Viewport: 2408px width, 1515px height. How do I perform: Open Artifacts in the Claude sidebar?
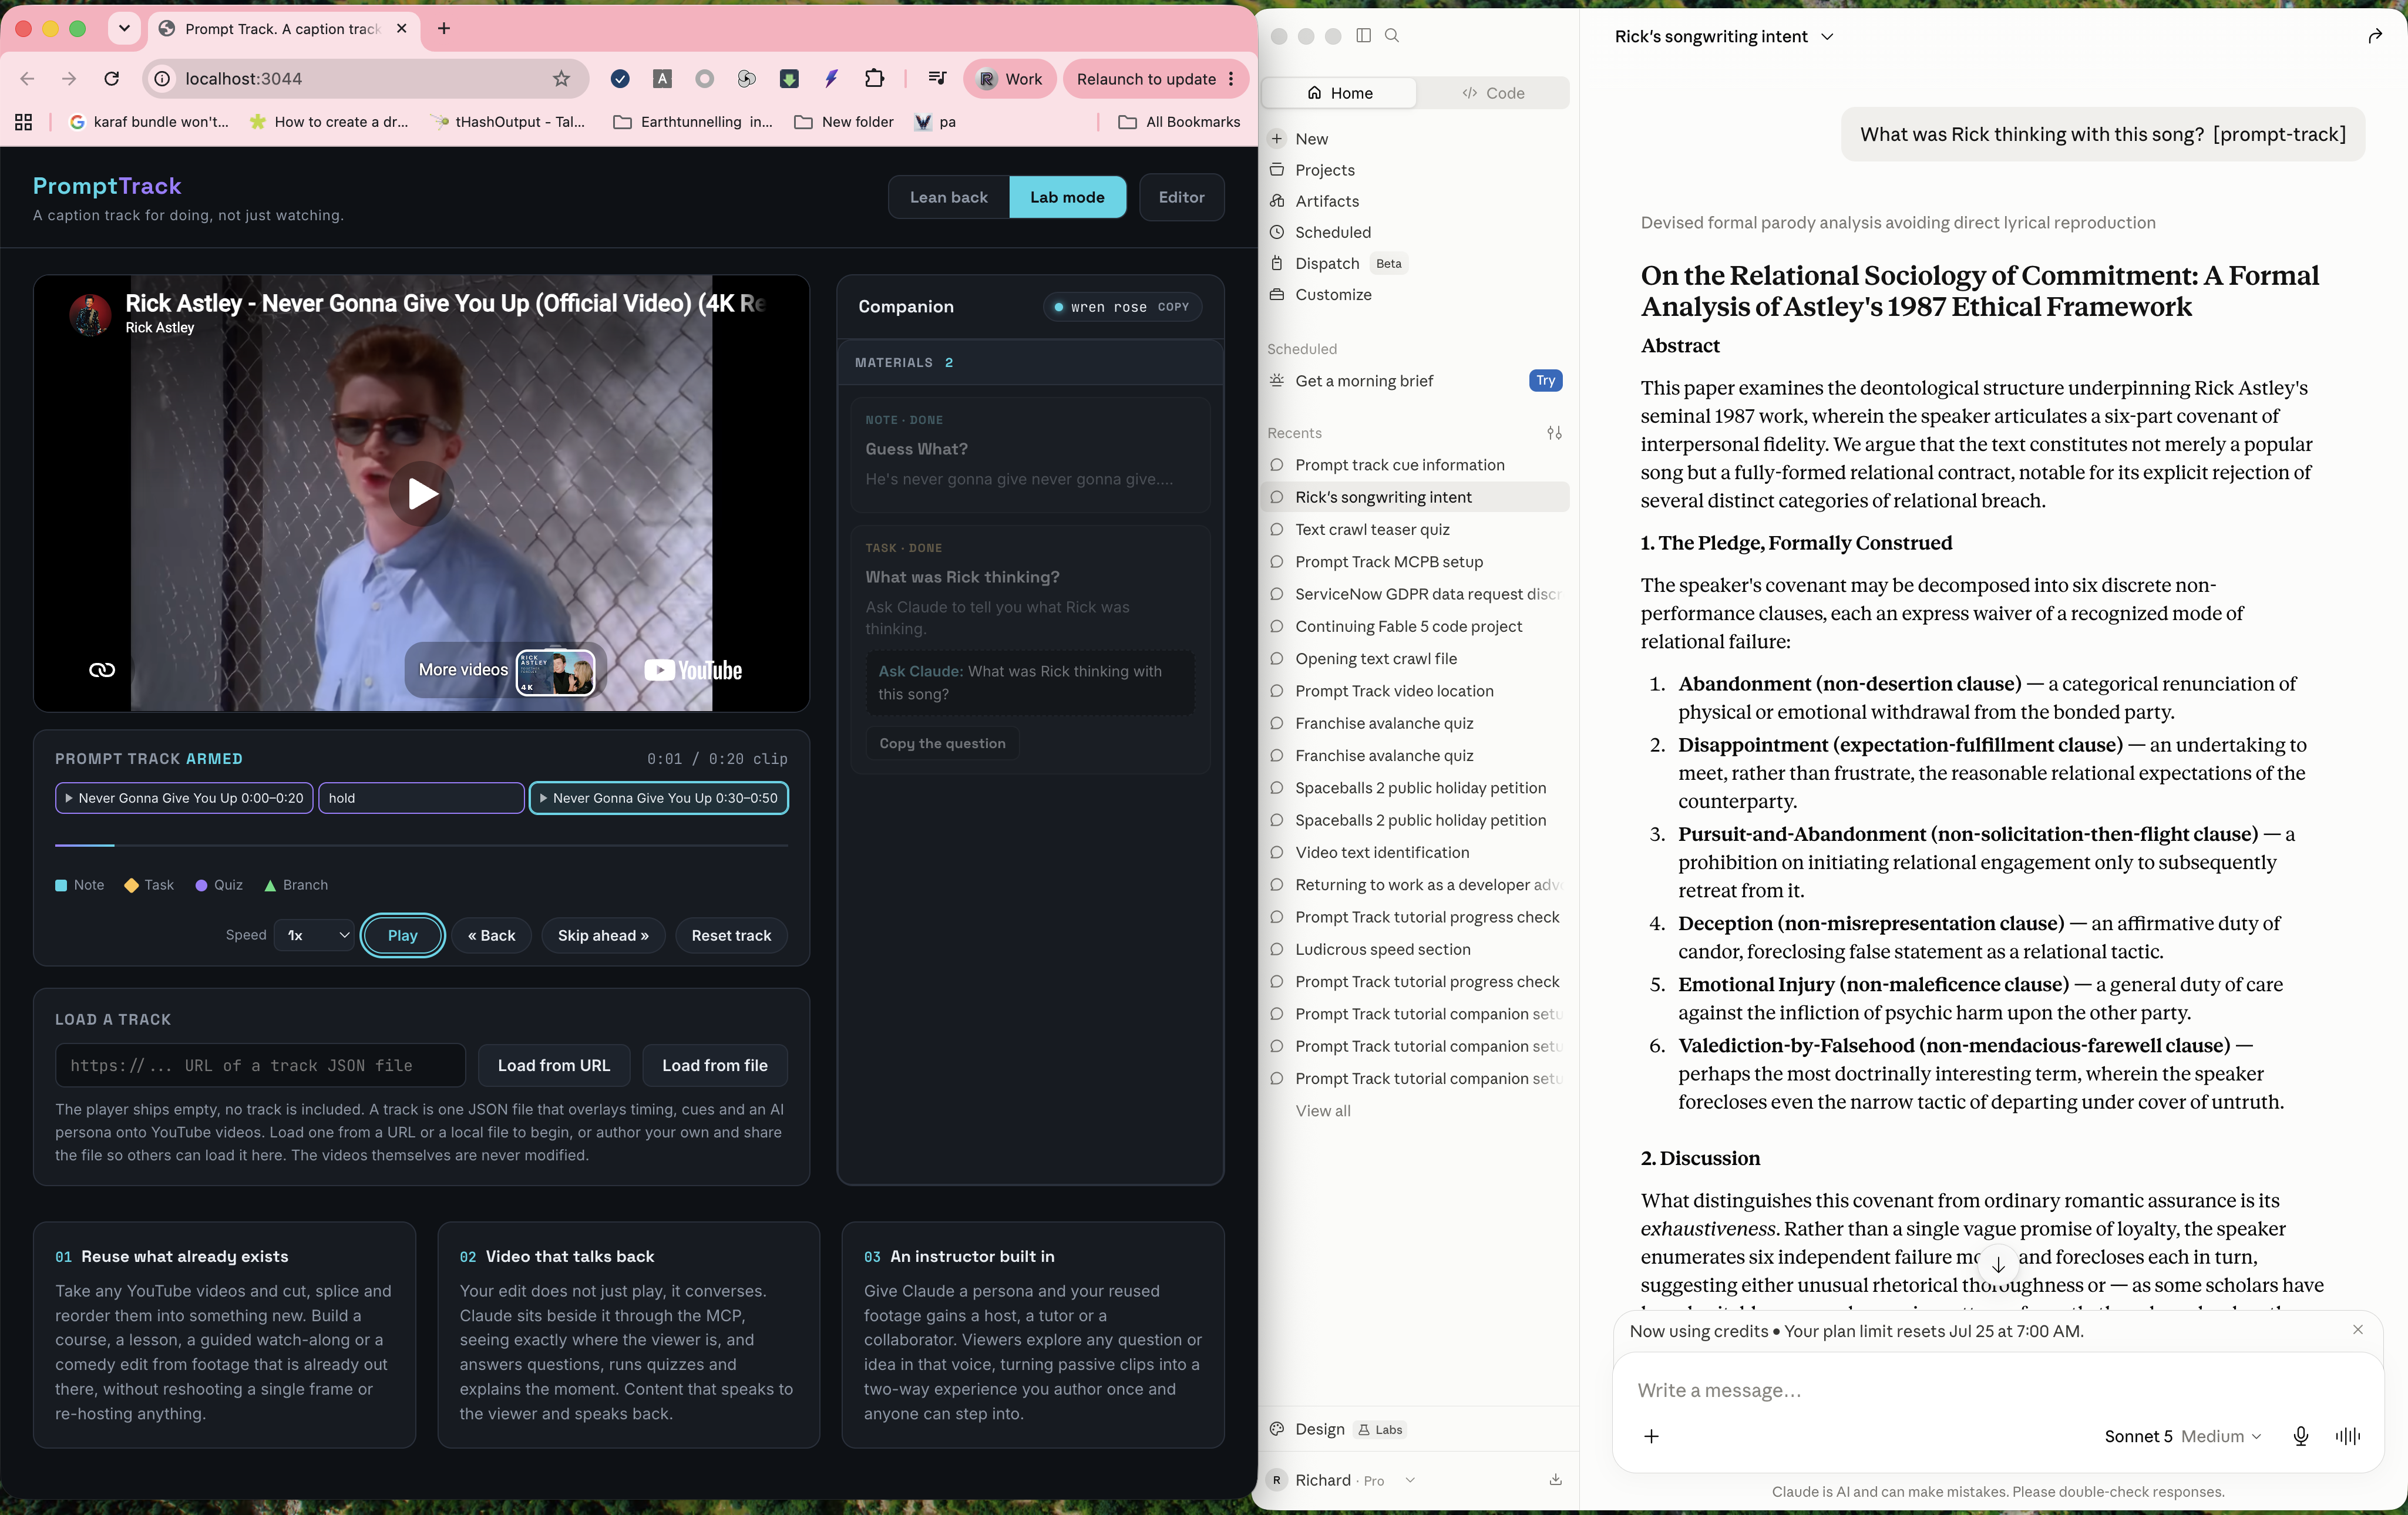click(1326, 201)
